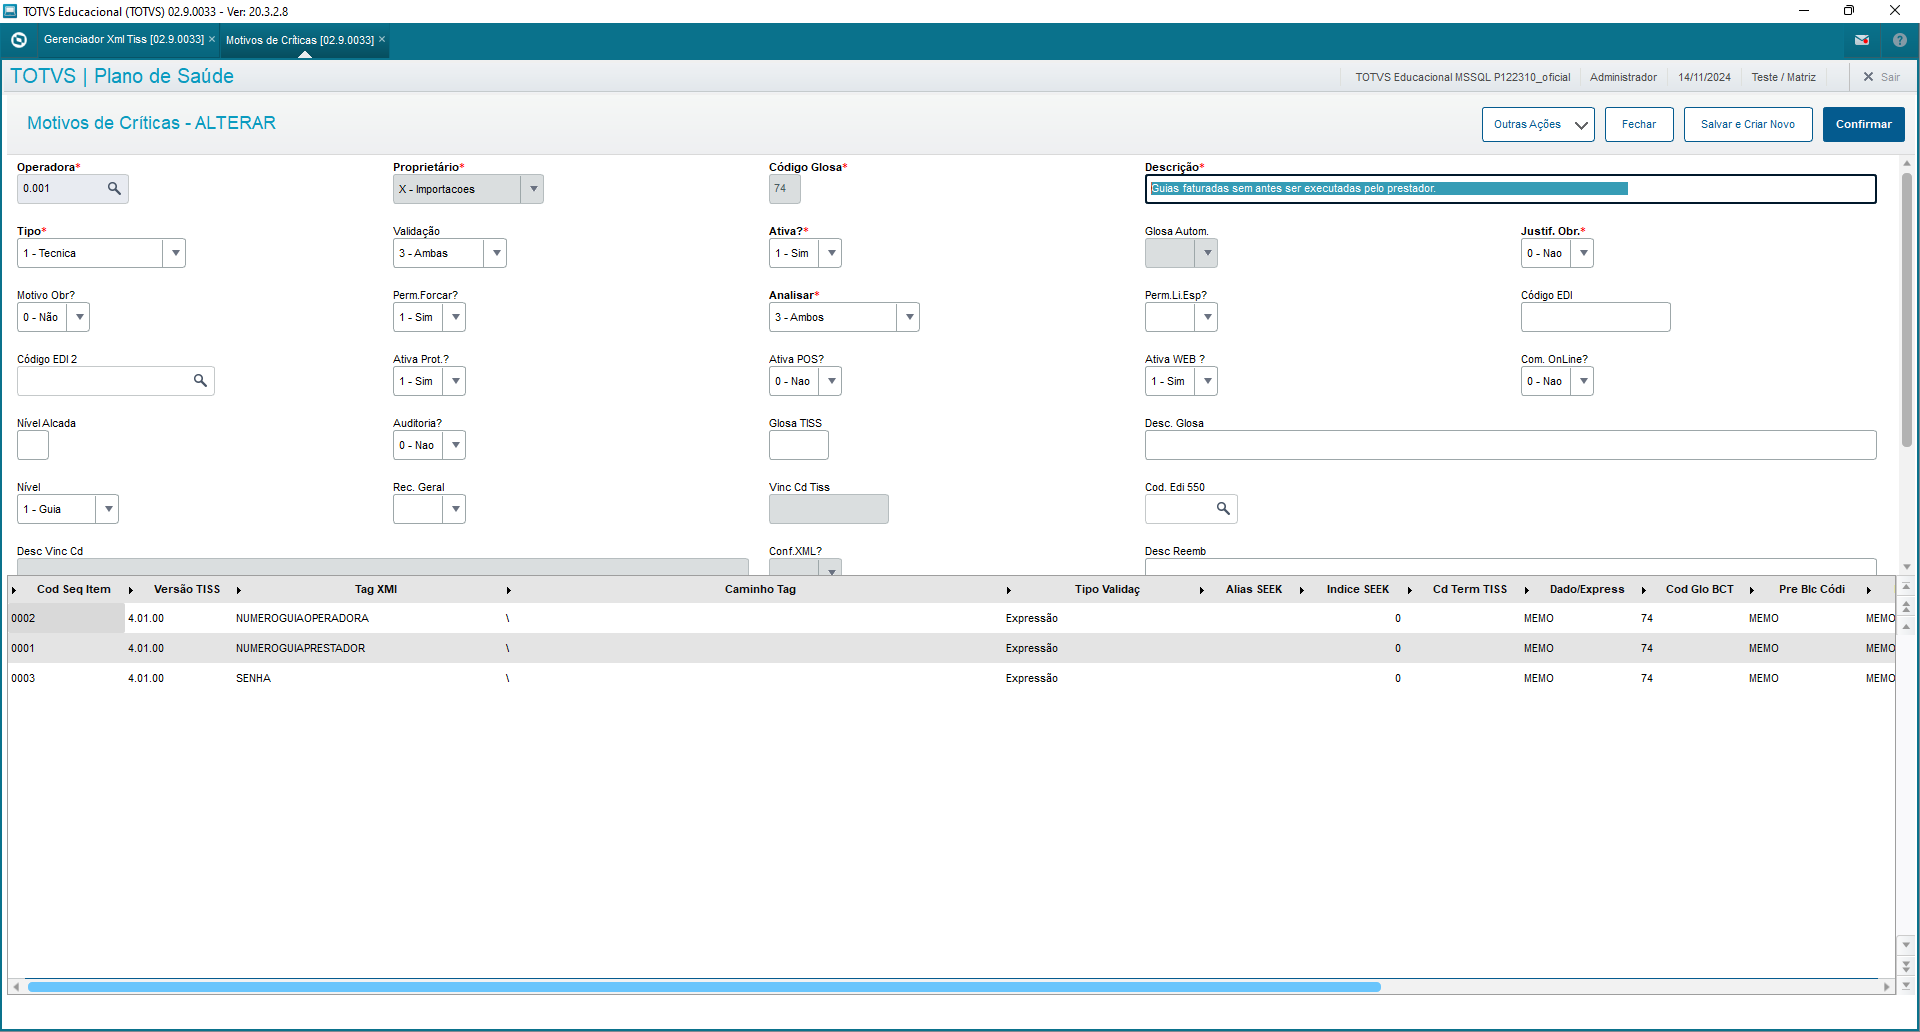The width and height of the screenshot is (1920, 1032).
Task: Click the Código EDI 2 input field
Action: (103, 381)
